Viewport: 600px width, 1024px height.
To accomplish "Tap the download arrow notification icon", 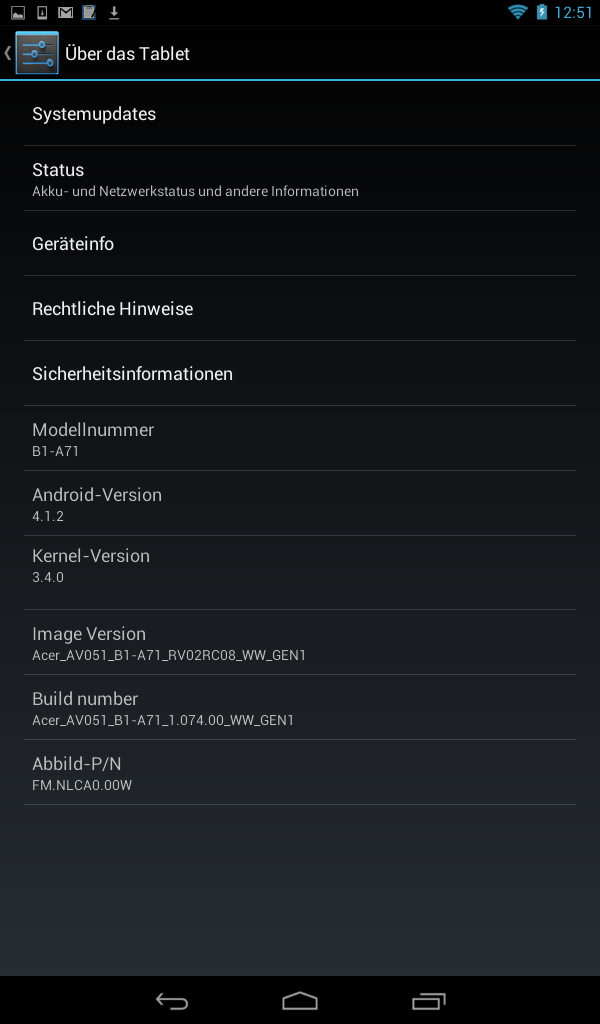I will click(114, 12).
